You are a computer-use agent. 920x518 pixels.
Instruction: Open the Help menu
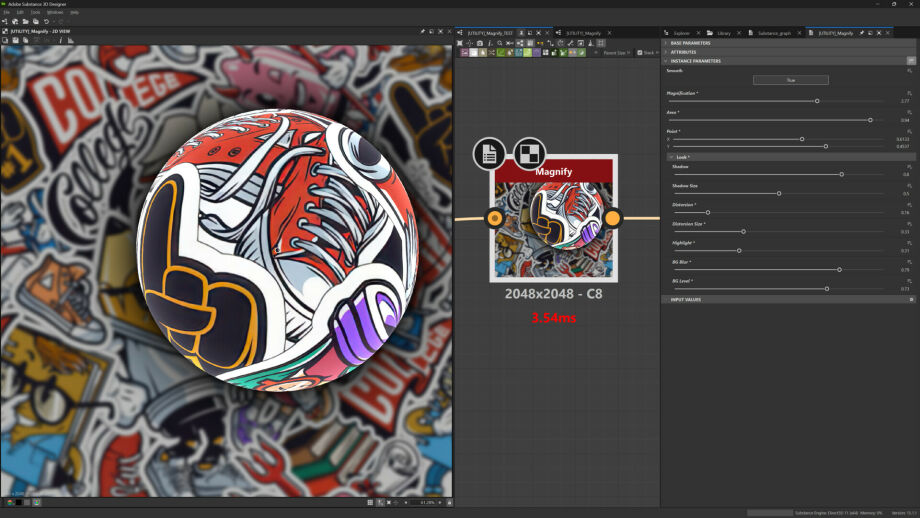[75, 12]
